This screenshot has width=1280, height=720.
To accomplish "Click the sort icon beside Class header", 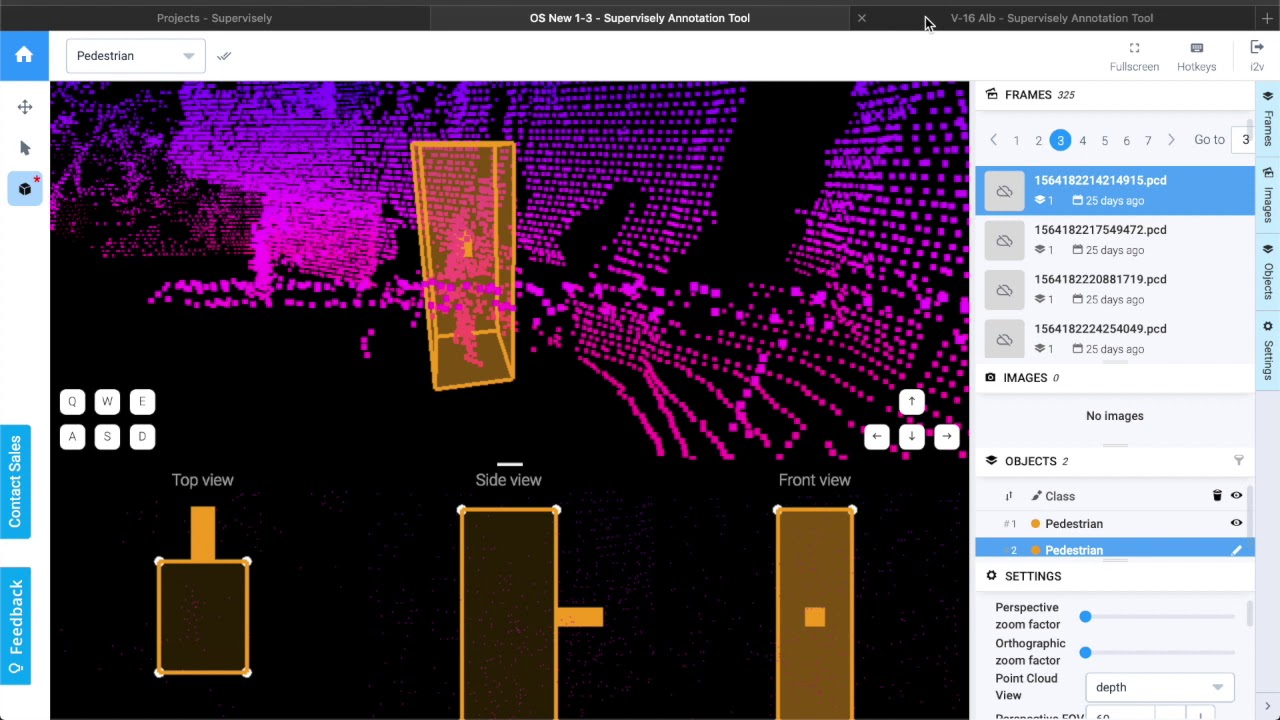I will (x=1009, y=496).
